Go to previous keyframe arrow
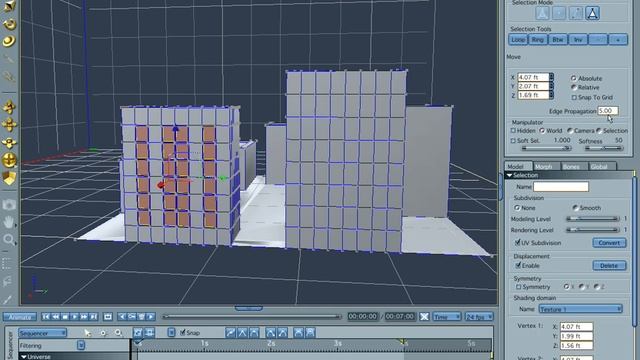The image size is (640, 360). 122,316
